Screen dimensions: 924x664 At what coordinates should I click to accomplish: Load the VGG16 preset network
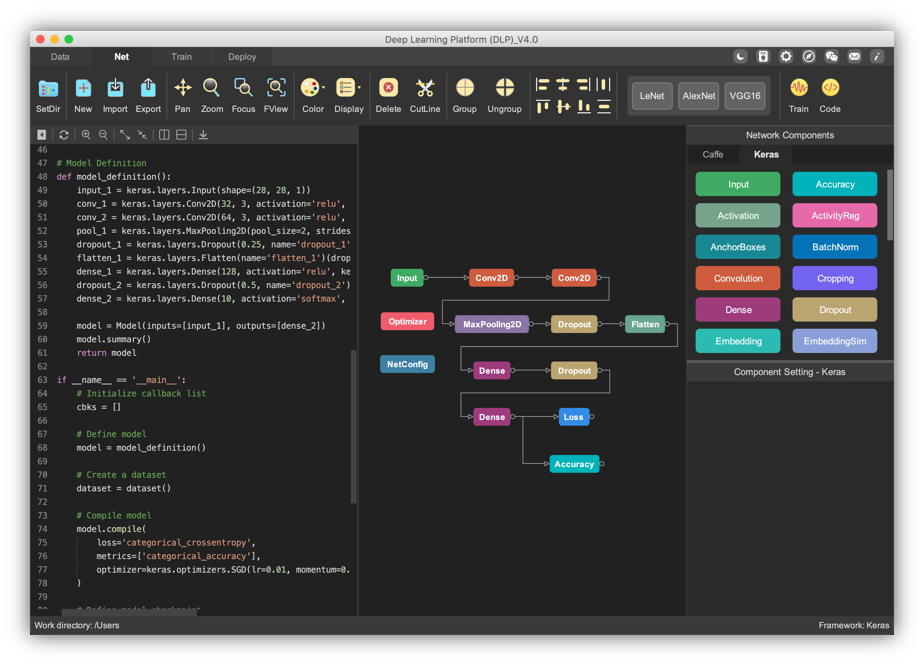745,96
